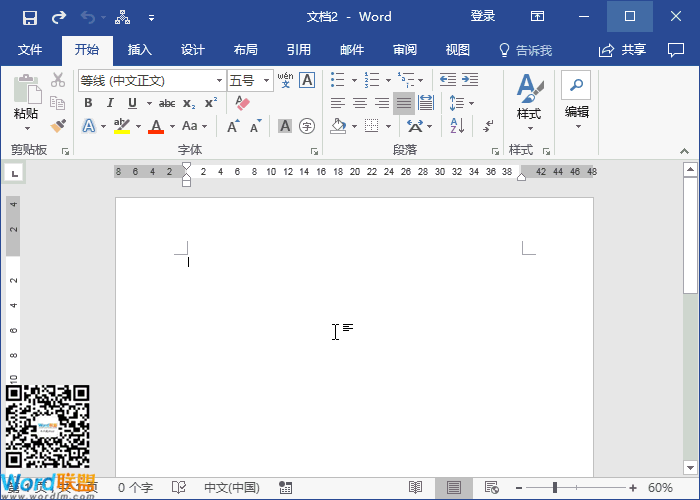
Task: Open the phonetic guide (wén) tool
Action: 285,80
